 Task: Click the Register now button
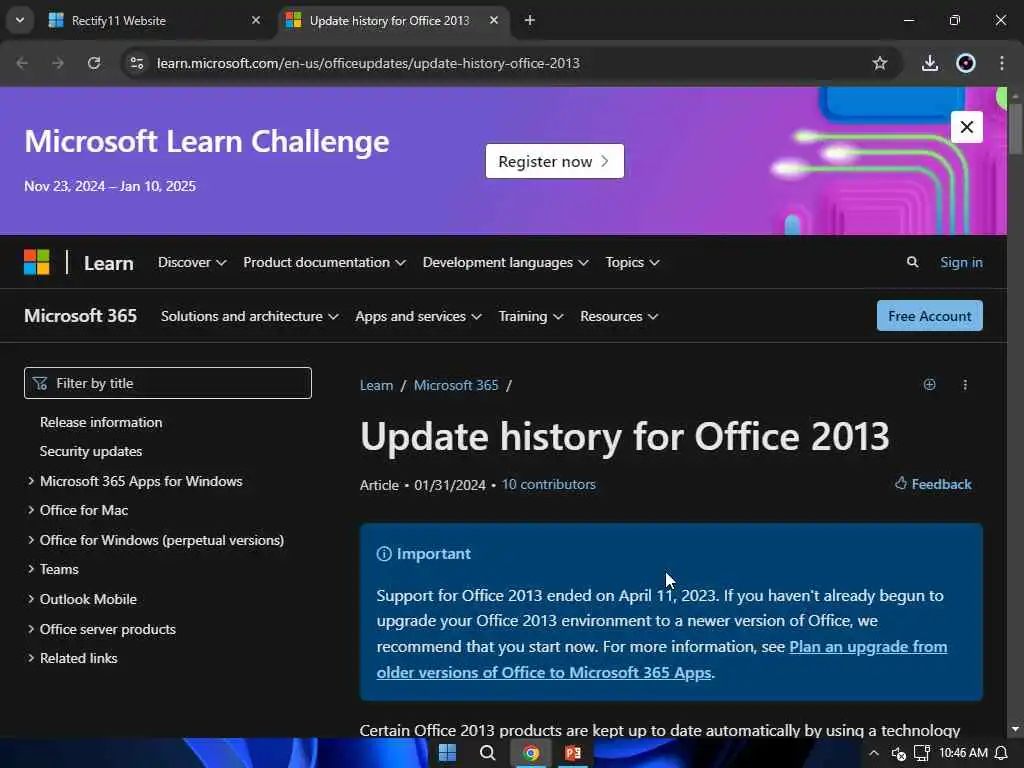[x=554, y=161]
